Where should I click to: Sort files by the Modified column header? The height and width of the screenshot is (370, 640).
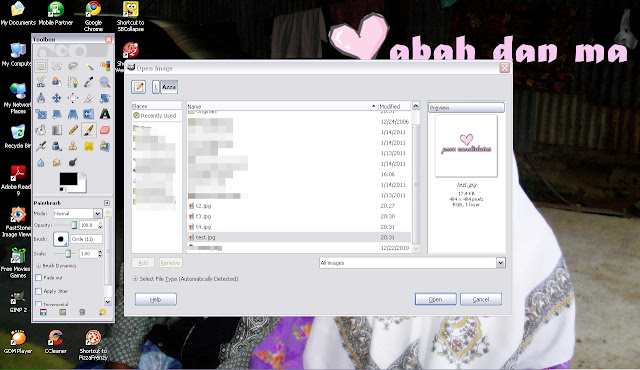pos(394,106)
